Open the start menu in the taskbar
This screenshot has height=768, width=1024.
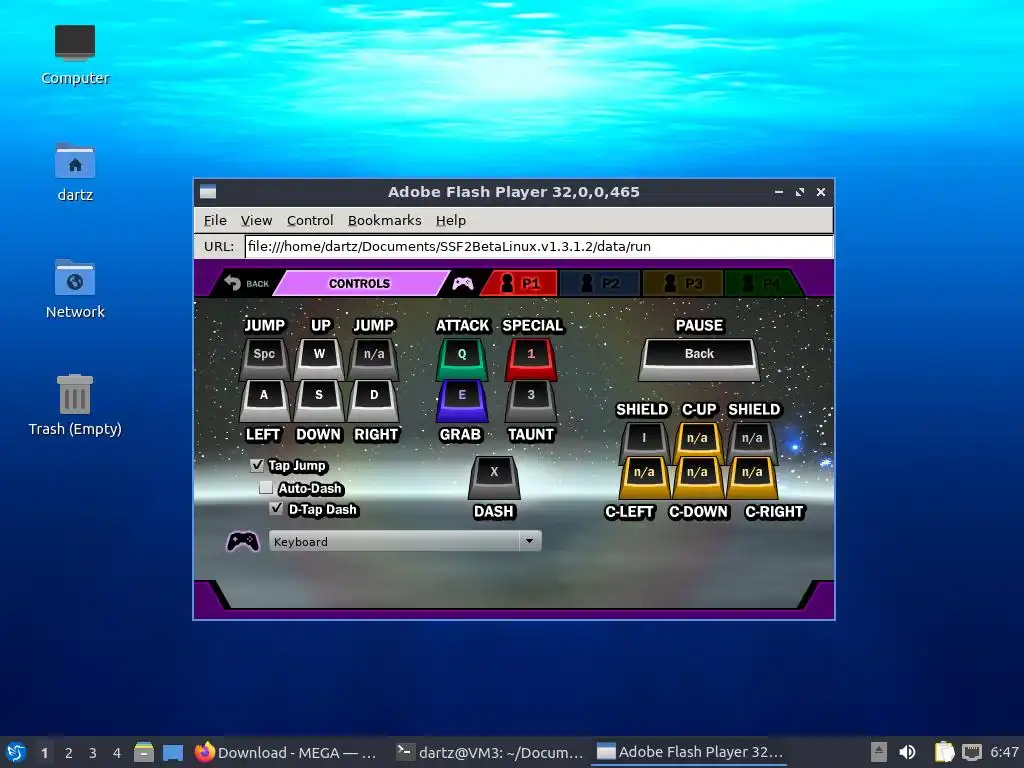[16, 752]
